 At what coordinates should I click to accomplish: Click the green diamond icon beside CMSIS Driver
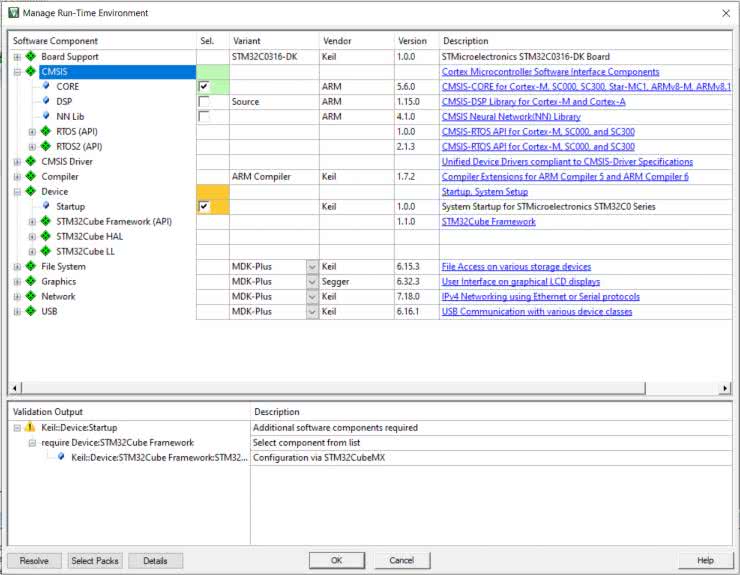(x=30, y=162)
